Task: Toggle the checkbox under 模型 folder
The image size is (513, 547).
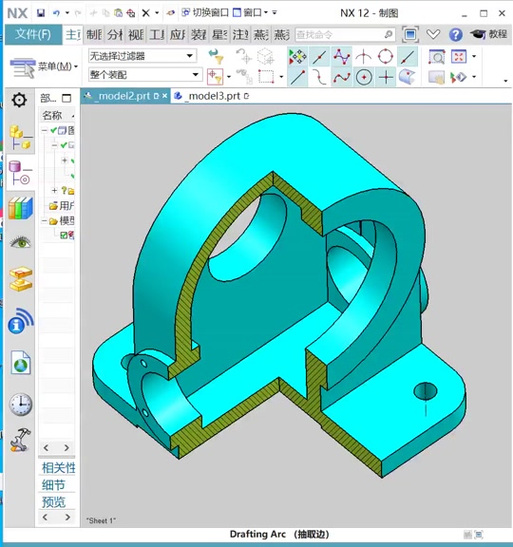Action: [x=63, y=235]
